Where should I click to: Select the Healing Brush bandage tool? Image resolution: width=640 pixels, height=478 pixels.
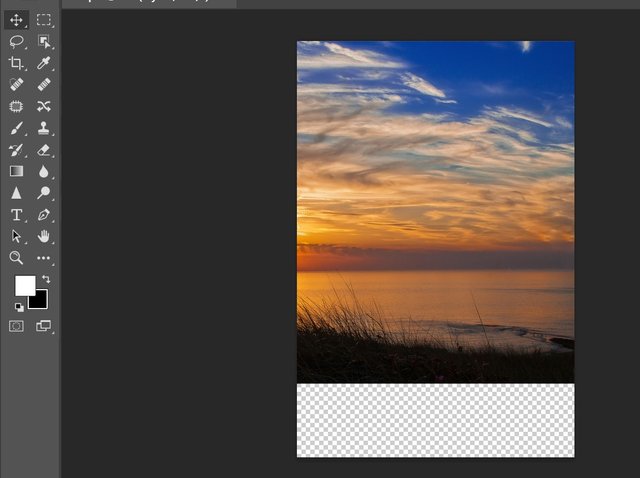[44, 84]
